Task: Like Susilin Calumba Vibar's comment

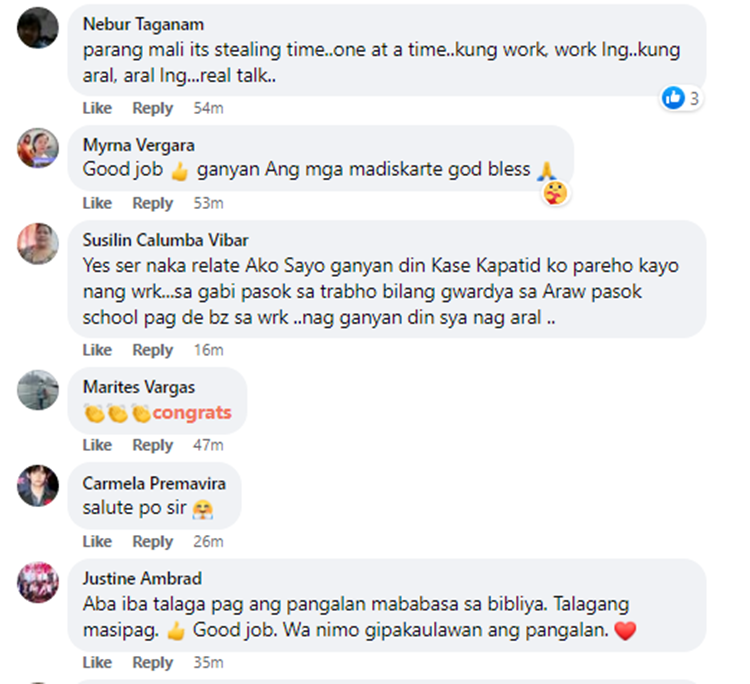Action: pyautogui.click(x=97, y=350)
